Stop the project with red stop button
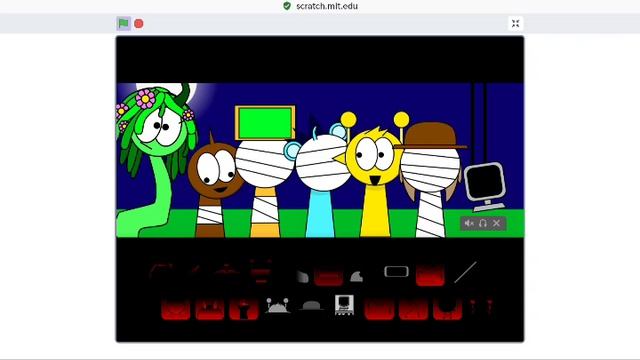The height and width of the screenshot is (360, 640). [139, 24]
